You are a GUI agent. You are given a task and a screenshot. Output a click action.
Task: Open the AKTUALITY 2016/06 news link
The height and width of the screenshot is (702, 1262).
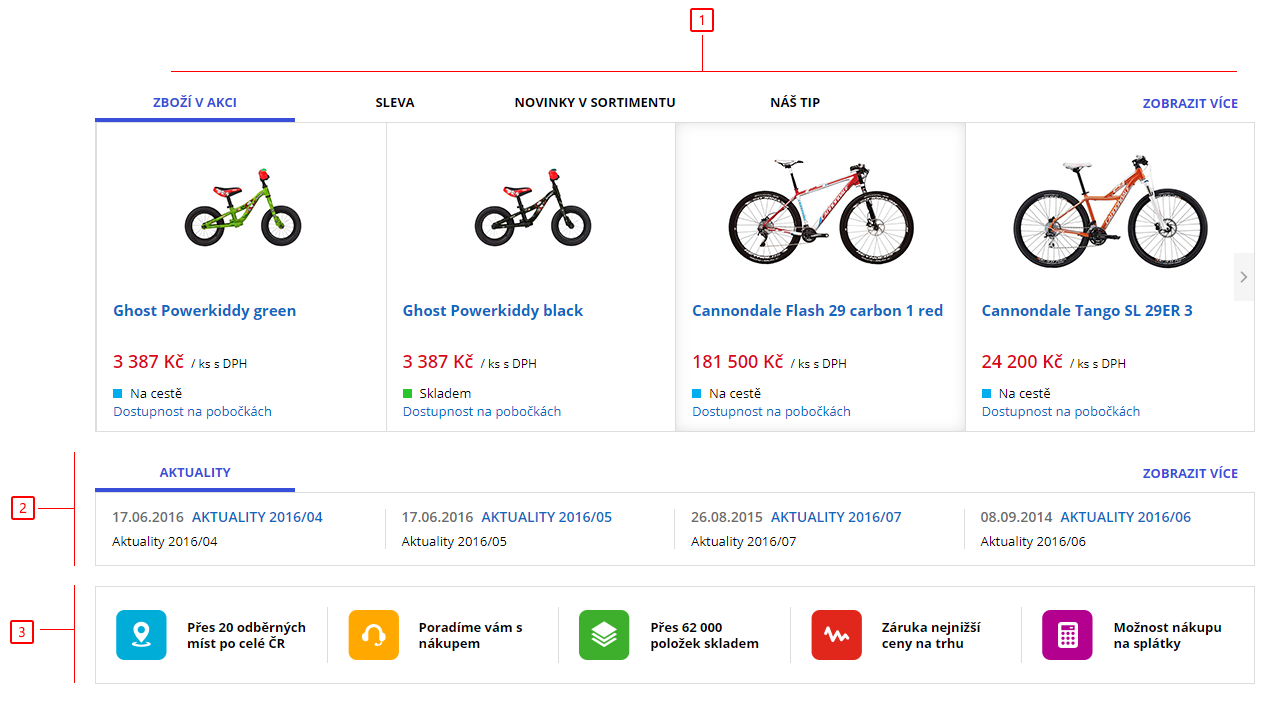coord(1126,517)
